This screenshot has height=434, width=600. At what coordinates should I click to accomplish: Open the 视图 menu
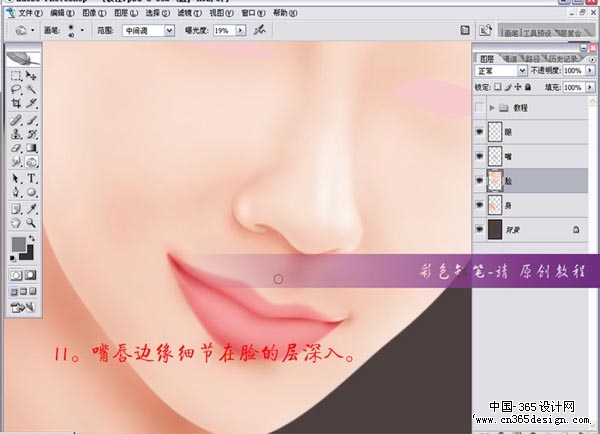pyautogui.click(x=221, y=13)
